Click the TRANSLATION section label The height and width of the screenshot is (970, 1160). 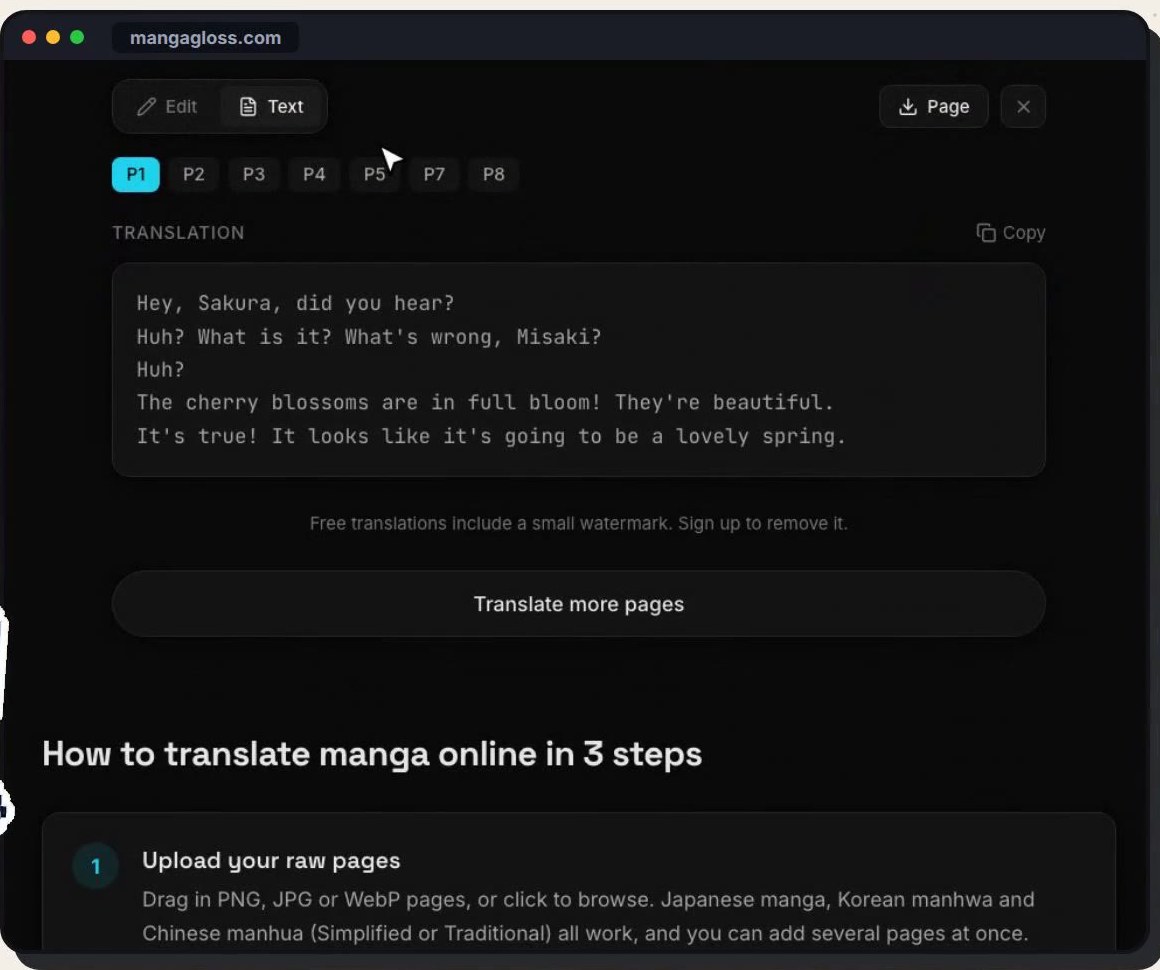178,233
